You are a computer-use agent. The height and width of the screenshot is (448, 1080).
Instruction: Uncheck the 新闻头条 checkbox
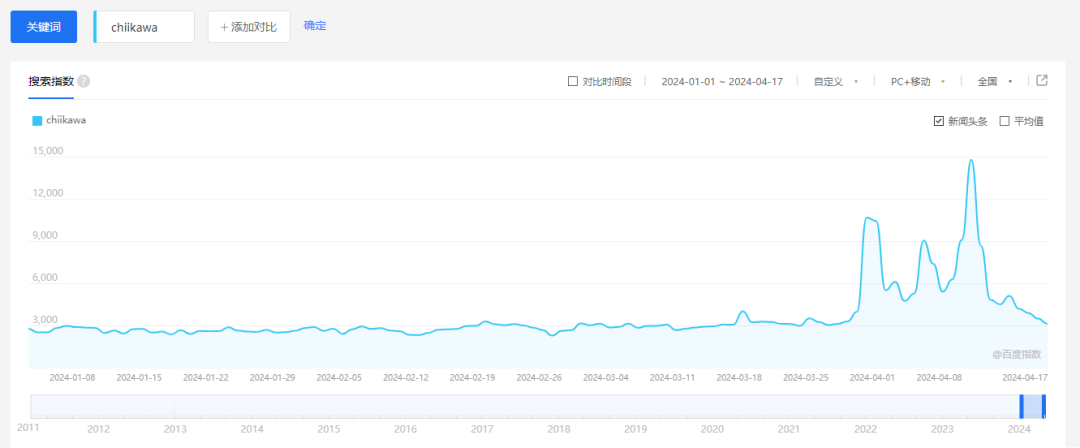click(x=938, y=121)
